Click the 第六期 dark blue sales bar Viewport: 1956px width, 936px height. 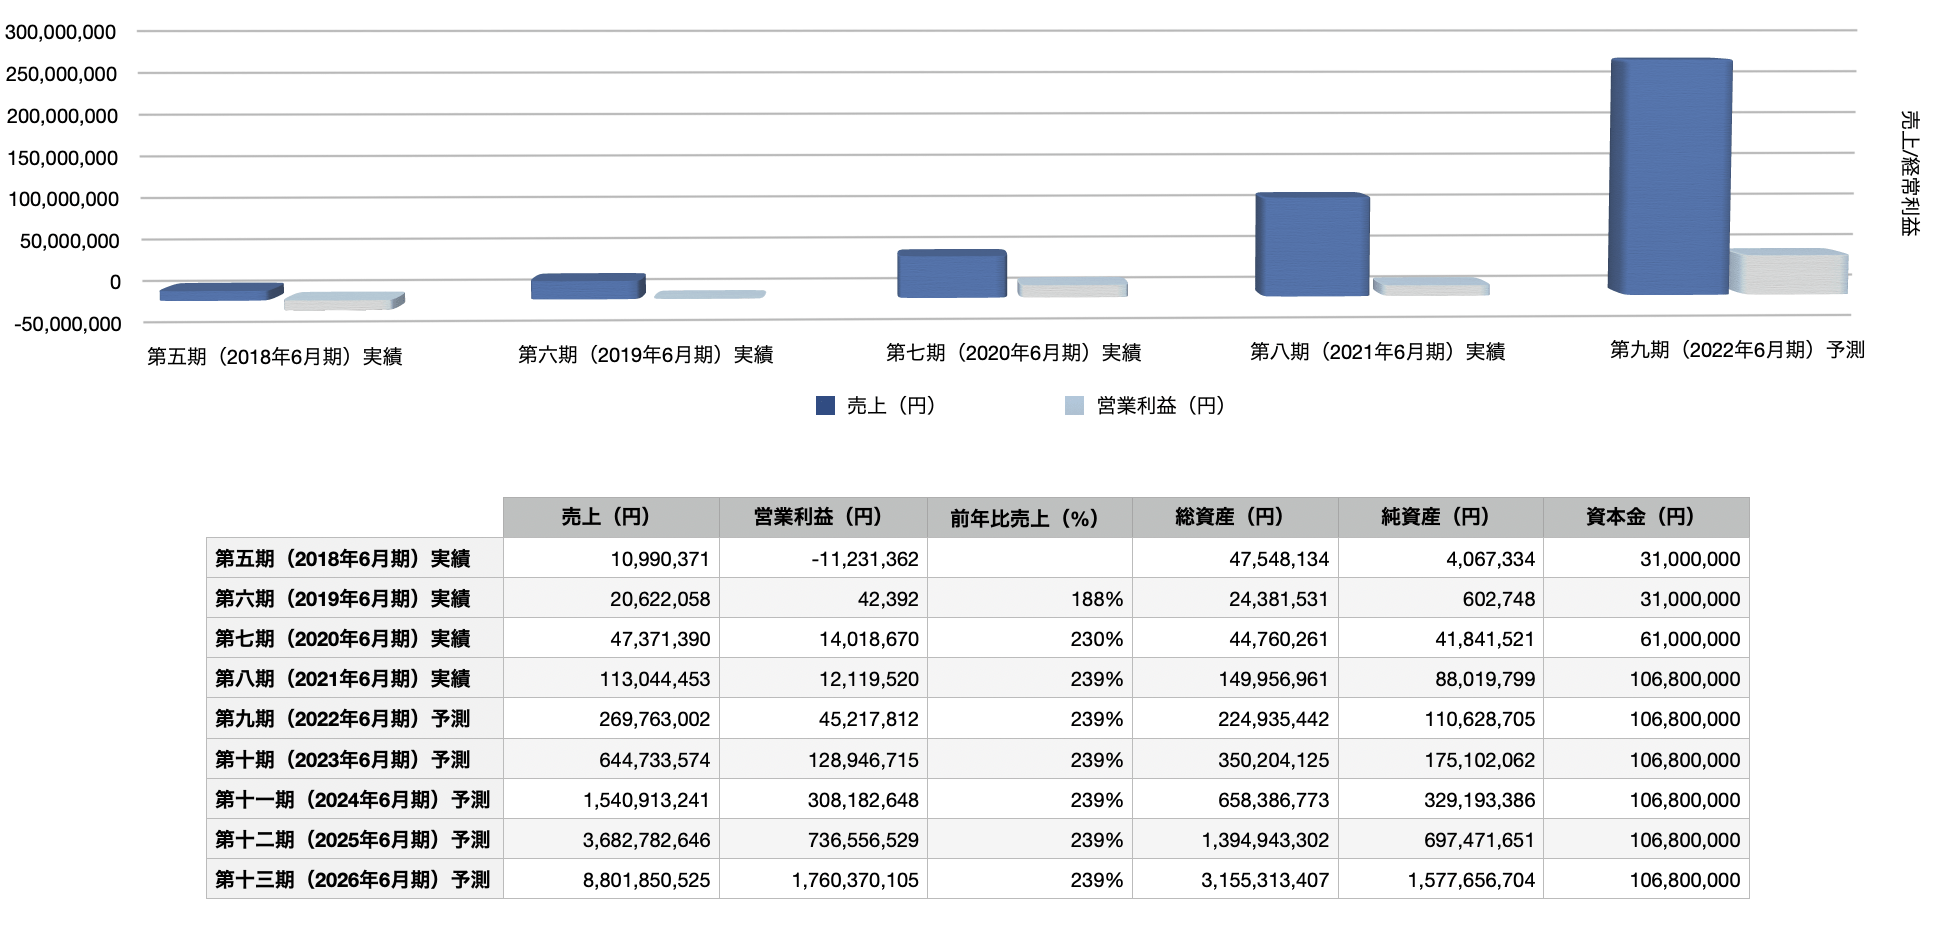pyautogui.click(x=587, y=287)
